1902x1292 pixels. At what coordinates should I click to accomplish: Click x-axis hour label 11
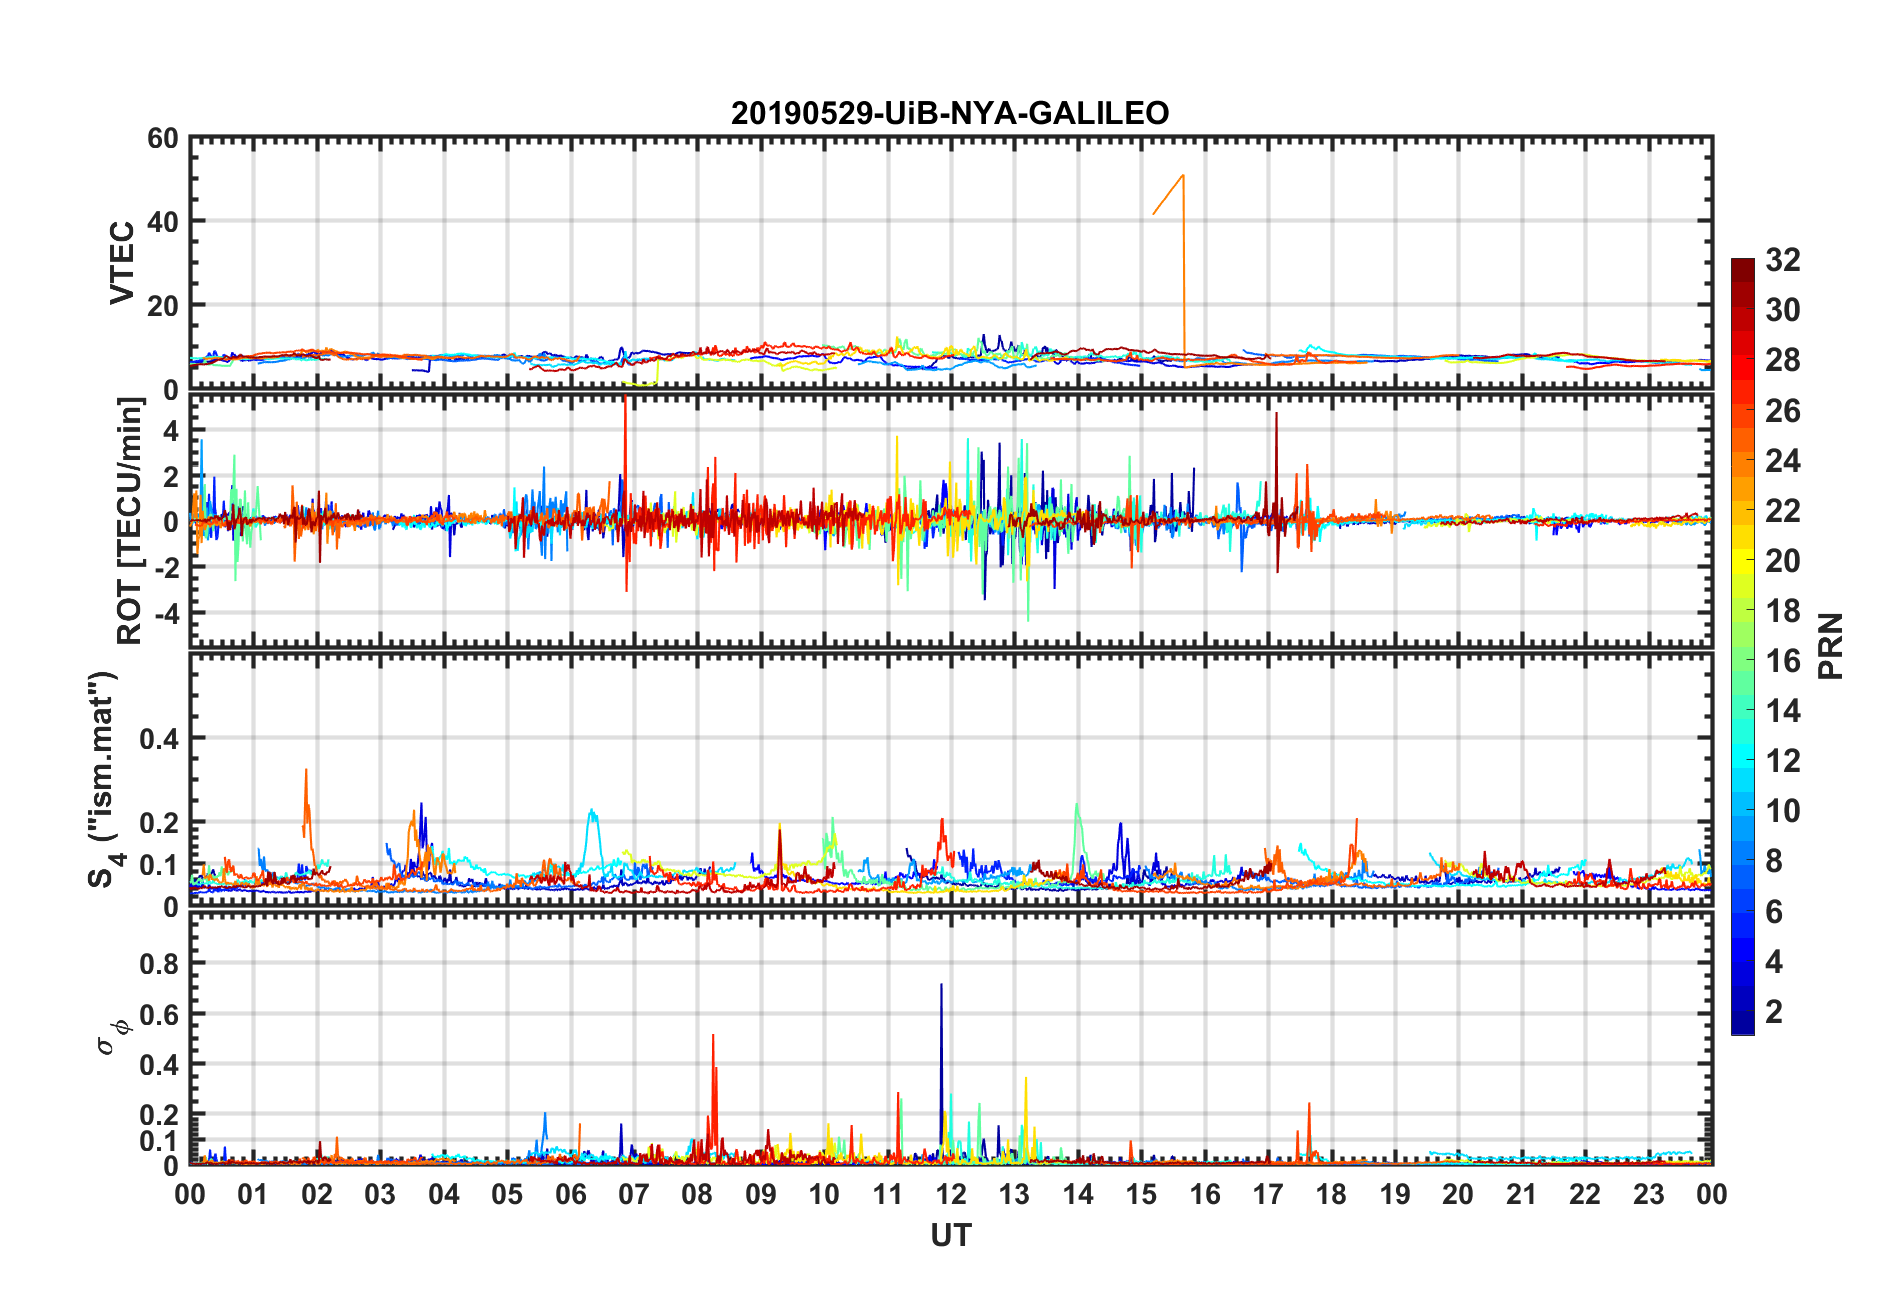(888, 1194)
